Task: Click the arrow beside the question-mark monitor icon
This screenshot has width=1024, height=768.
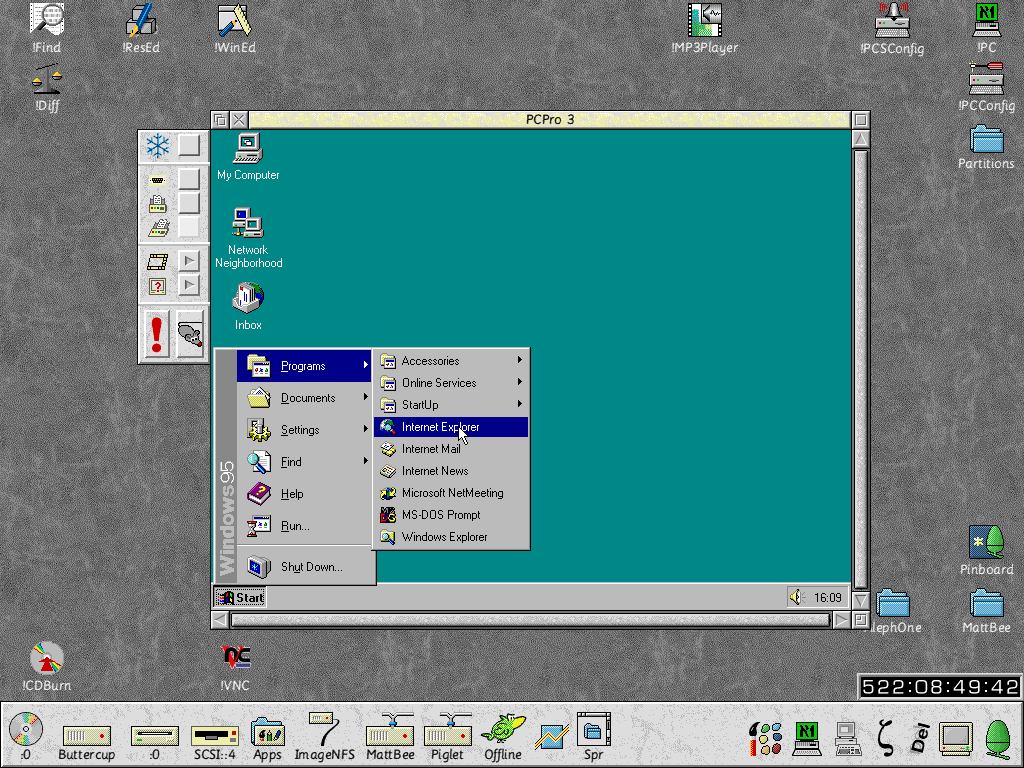Action: click(189, 285)
